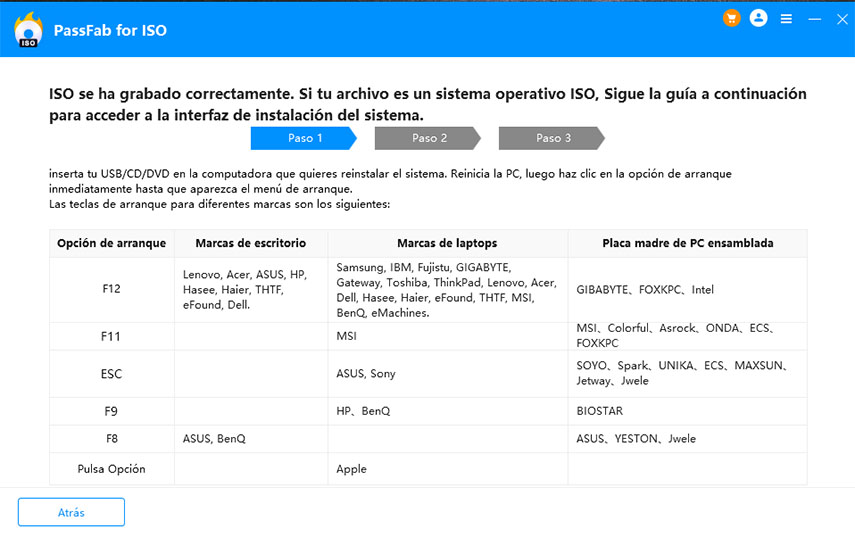This screenshot has height=537, width=855.
Task: Open the hamburger menu icon
Action: point(786,19)
